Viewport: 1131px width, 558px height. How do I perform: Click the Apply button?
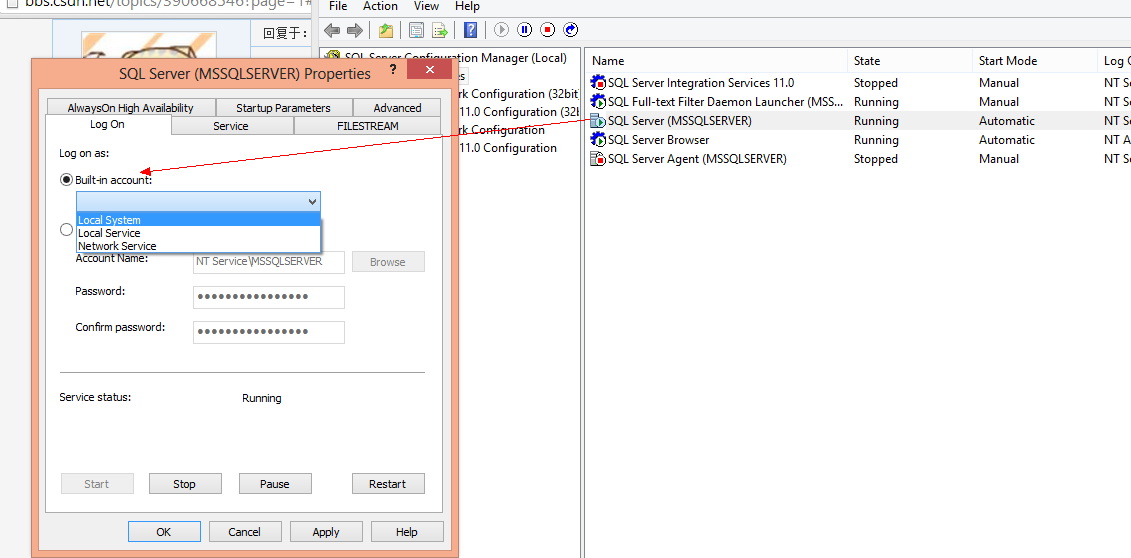coord(326,532)
